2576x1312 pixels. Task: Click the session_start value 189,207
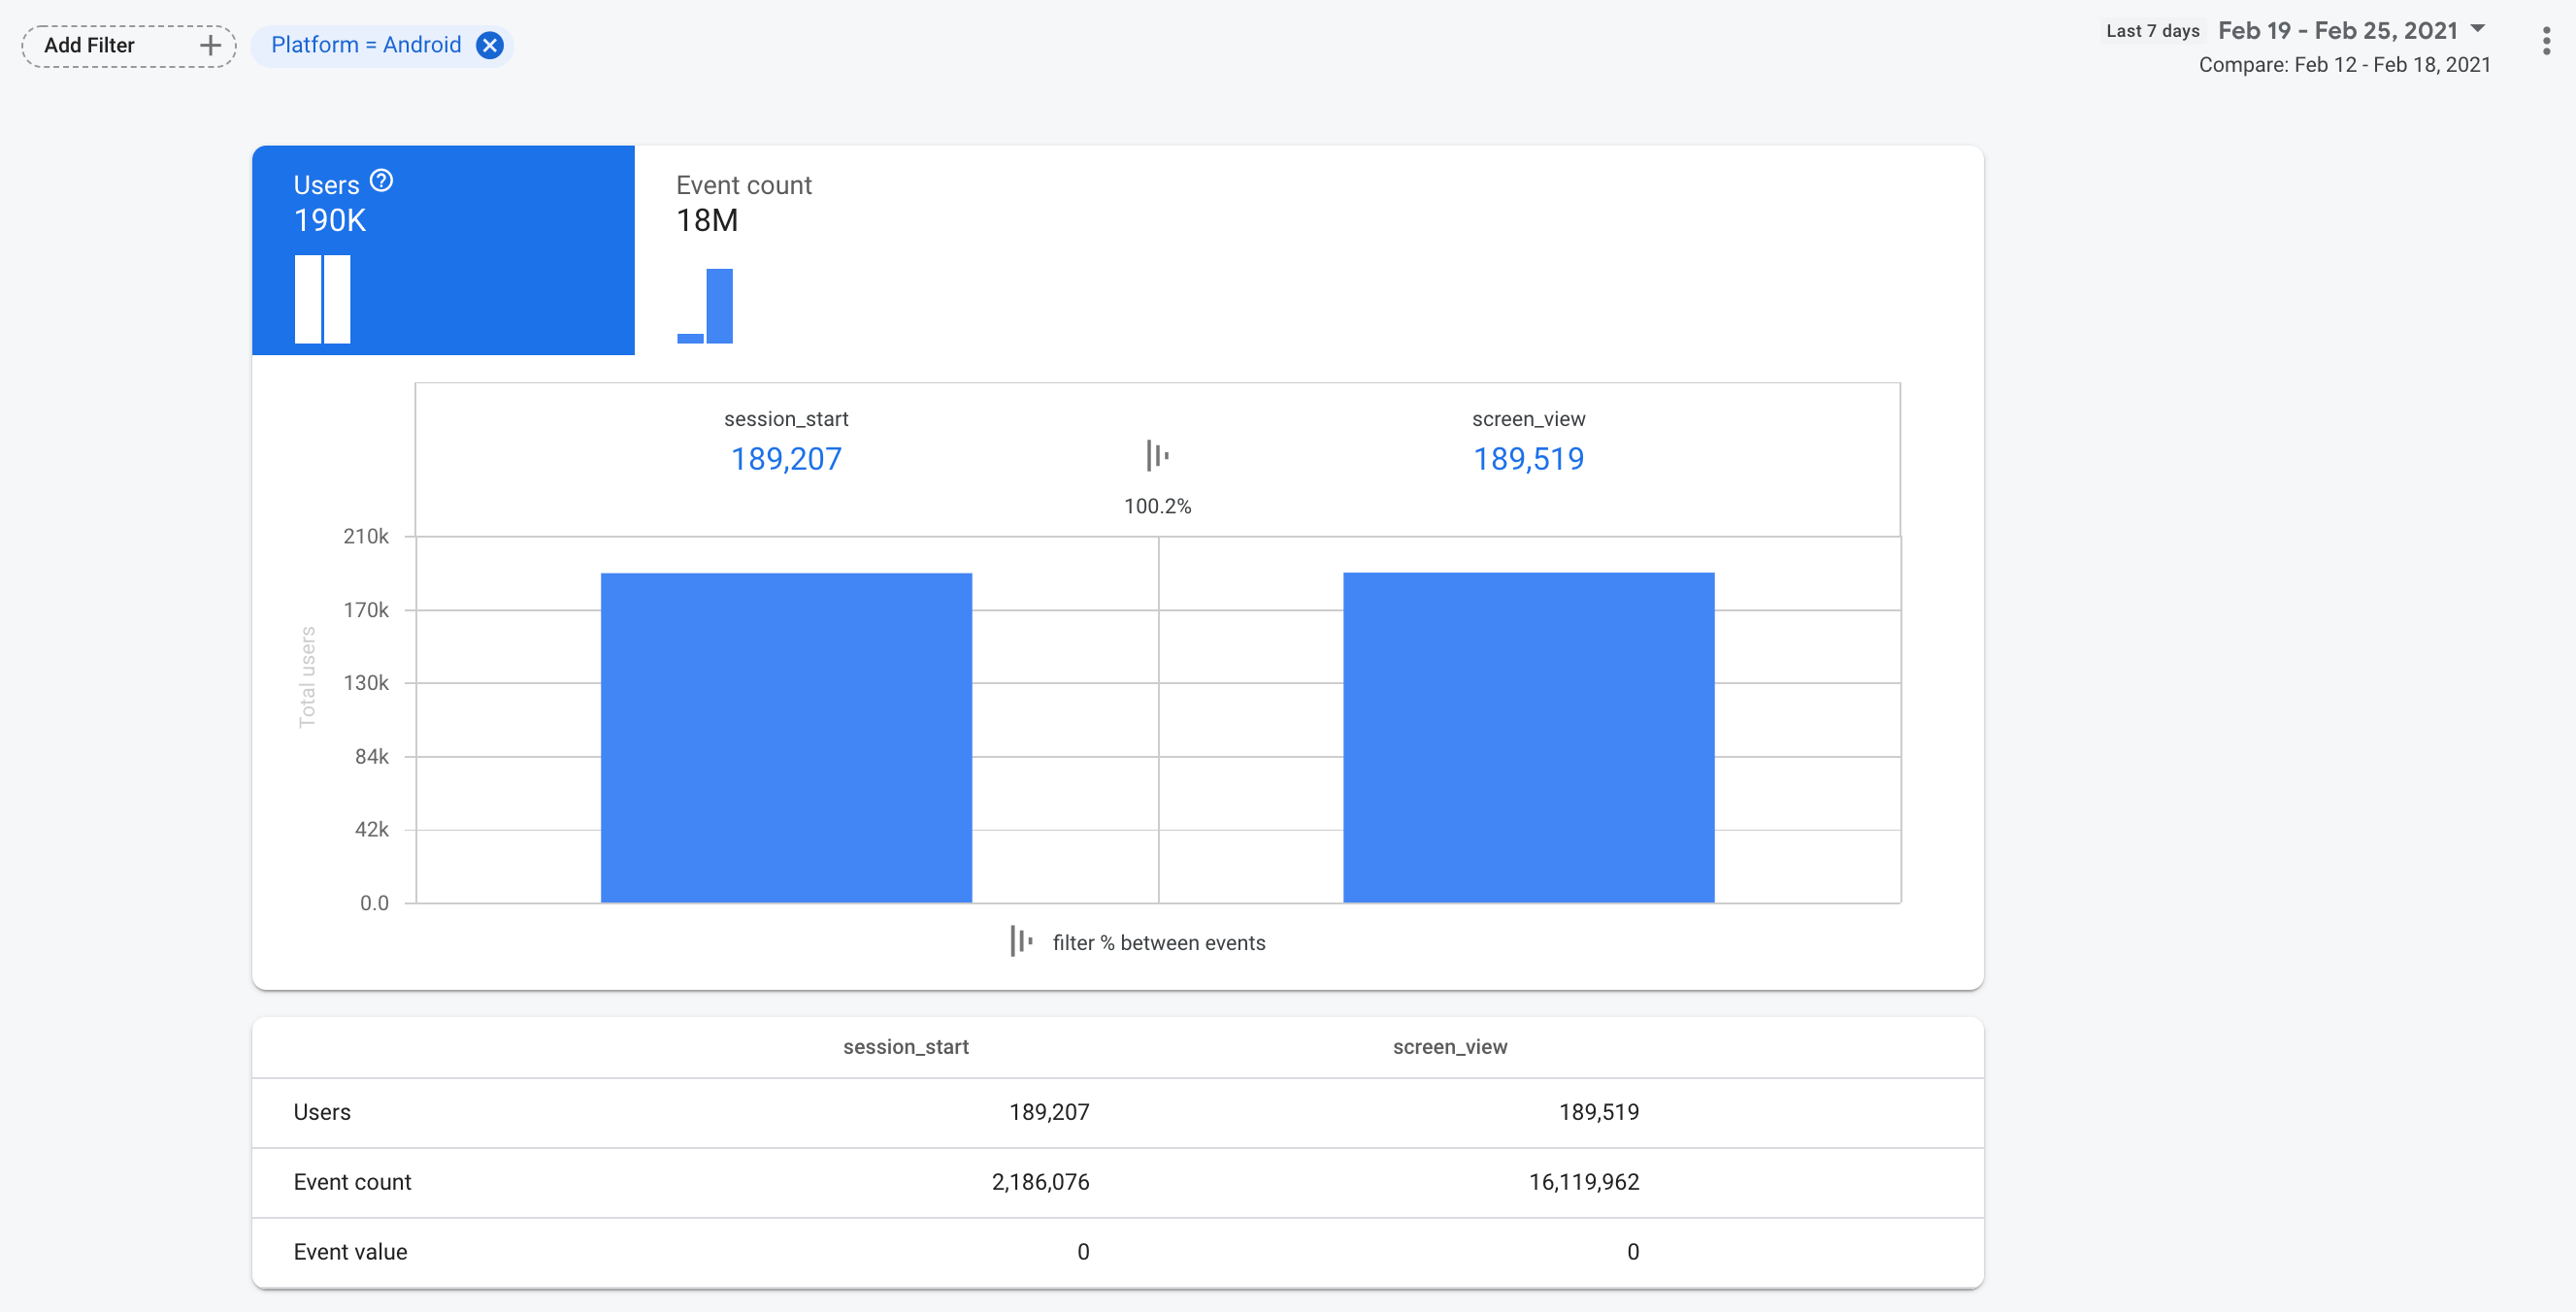pos(786,458)
